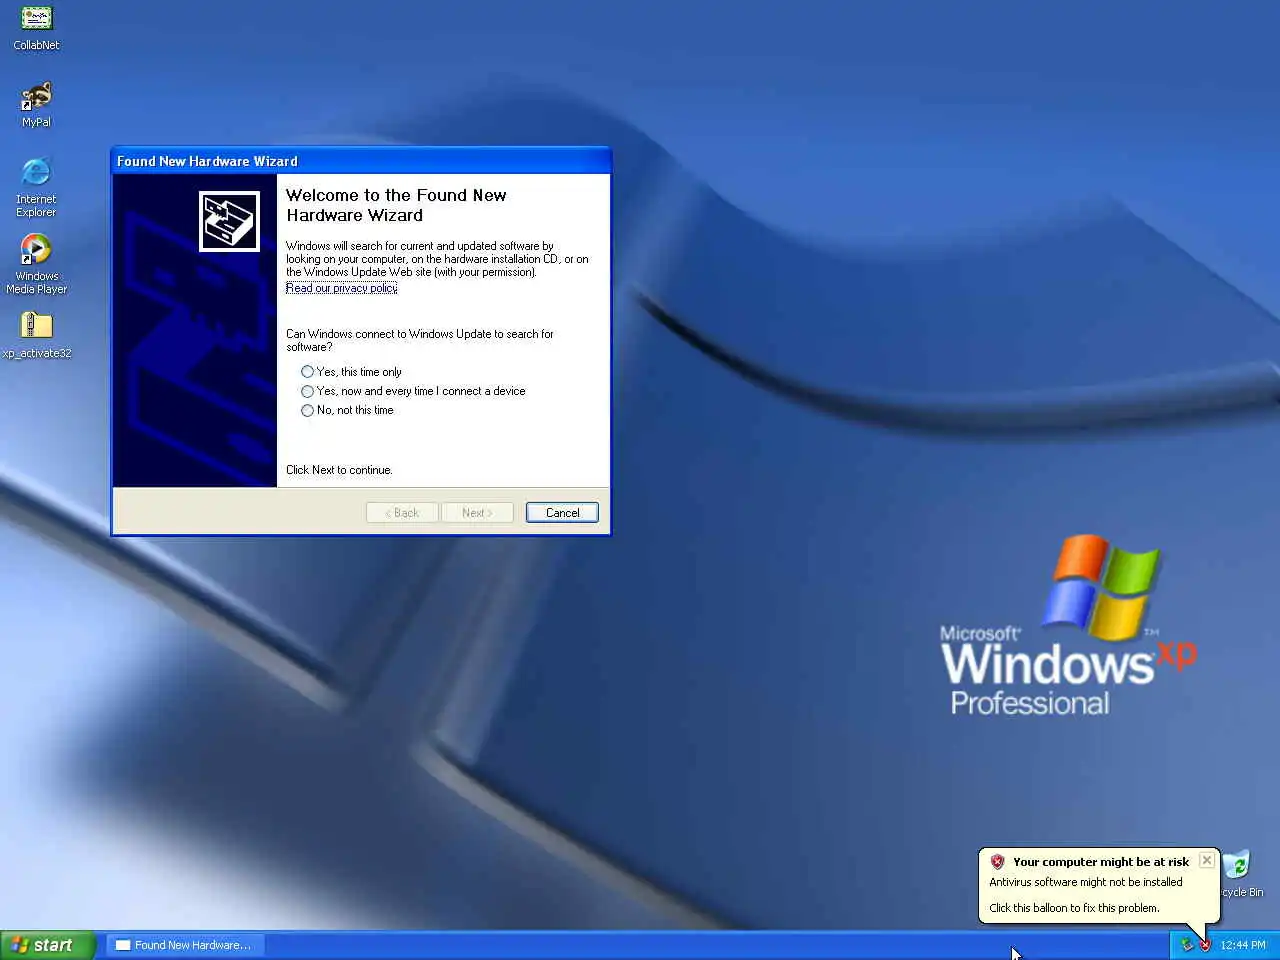Choose 'Yes, this time only' option
Image resolution: width=1280 pixels, height=960 pixels.
[x=351, y=371]
